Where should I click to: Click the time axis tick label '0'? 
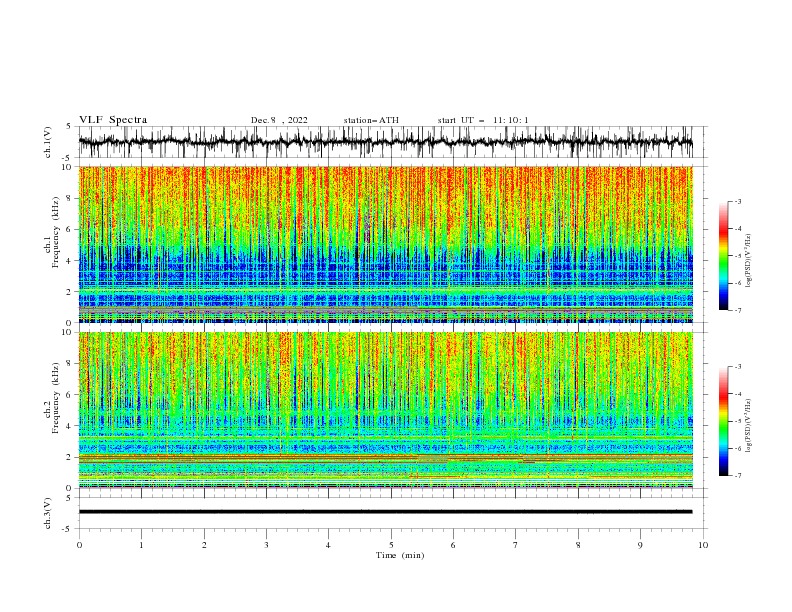(x=79, y=545)
